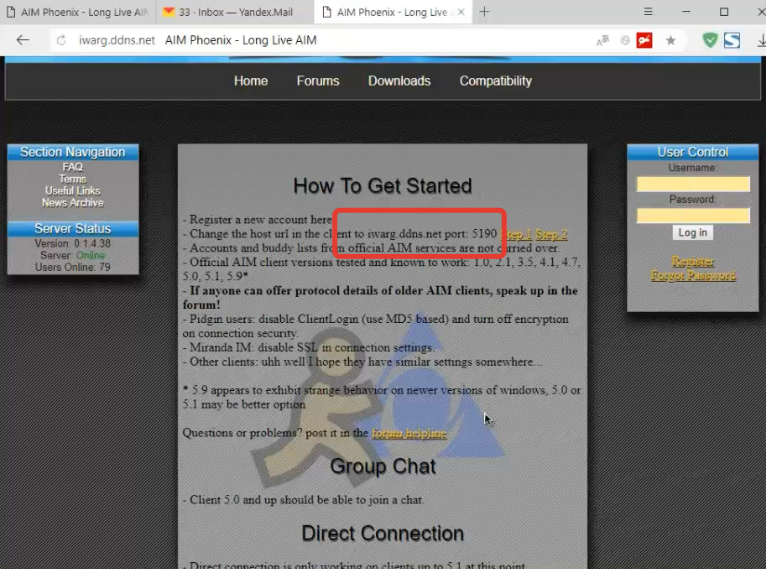Reload the page with refresh icon

tap(61, 41)
